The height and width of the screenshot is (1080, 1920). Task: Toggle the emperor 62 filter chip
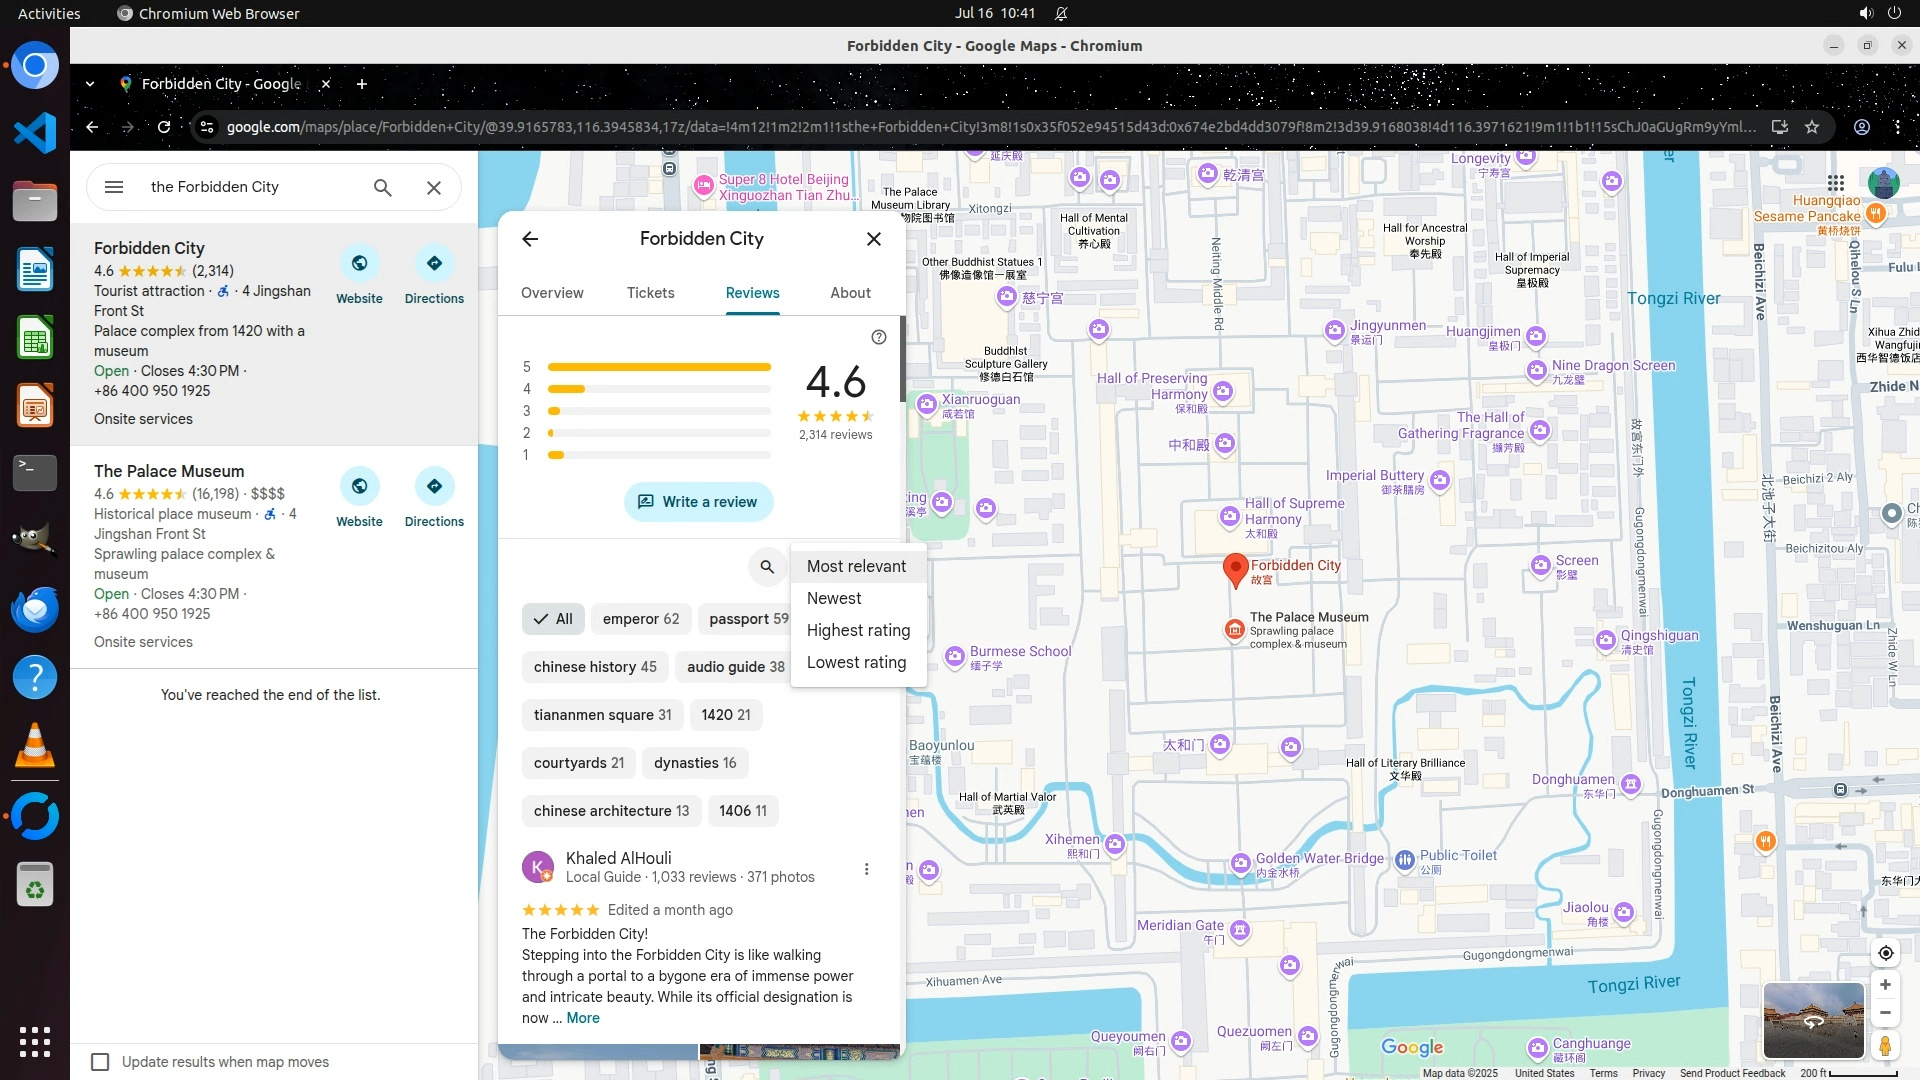pos(640,619)
